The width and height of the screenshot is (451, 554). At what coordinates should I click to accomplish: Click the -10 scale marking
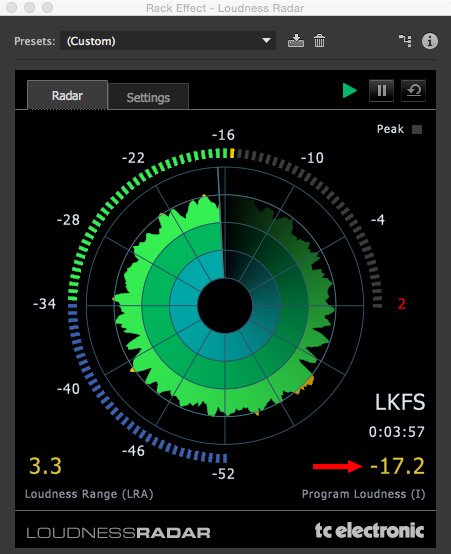(312, 158)
